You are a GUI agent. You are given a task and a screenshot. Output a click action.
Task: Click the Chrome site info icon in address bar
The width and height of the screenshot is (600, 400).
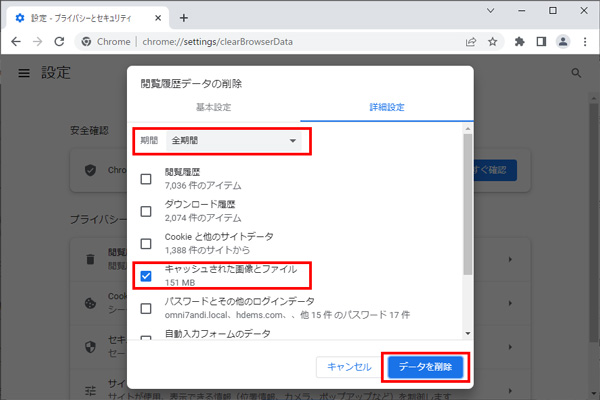86,41
